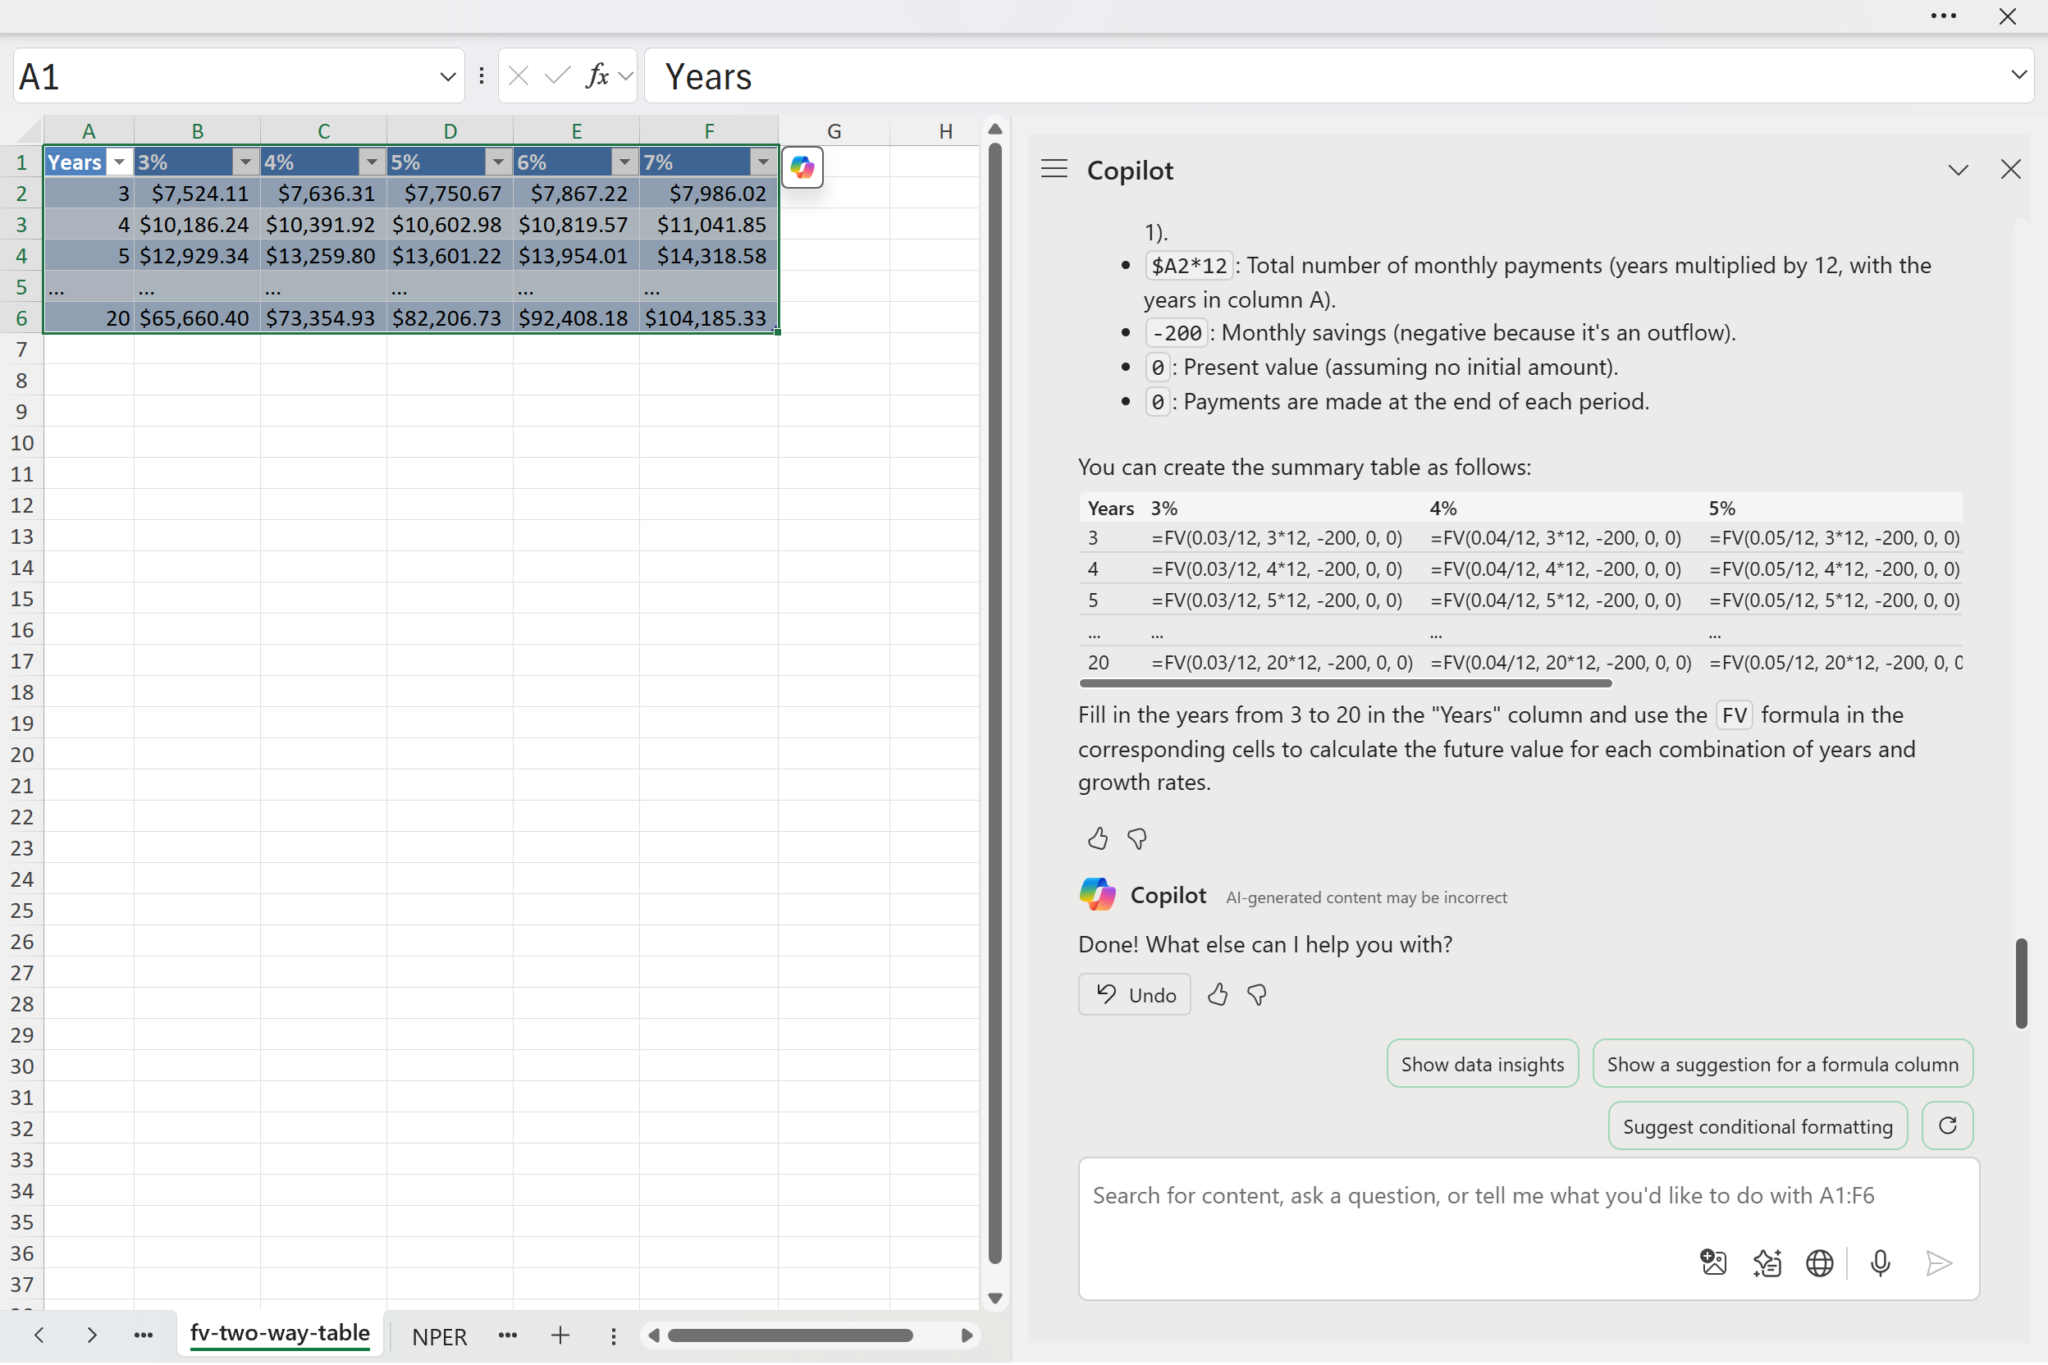Select the fv-two-way-table sheet tab
The height and width of the screenshot is (1365, 2048).
pyautogui.click(x=280, y=1333)
